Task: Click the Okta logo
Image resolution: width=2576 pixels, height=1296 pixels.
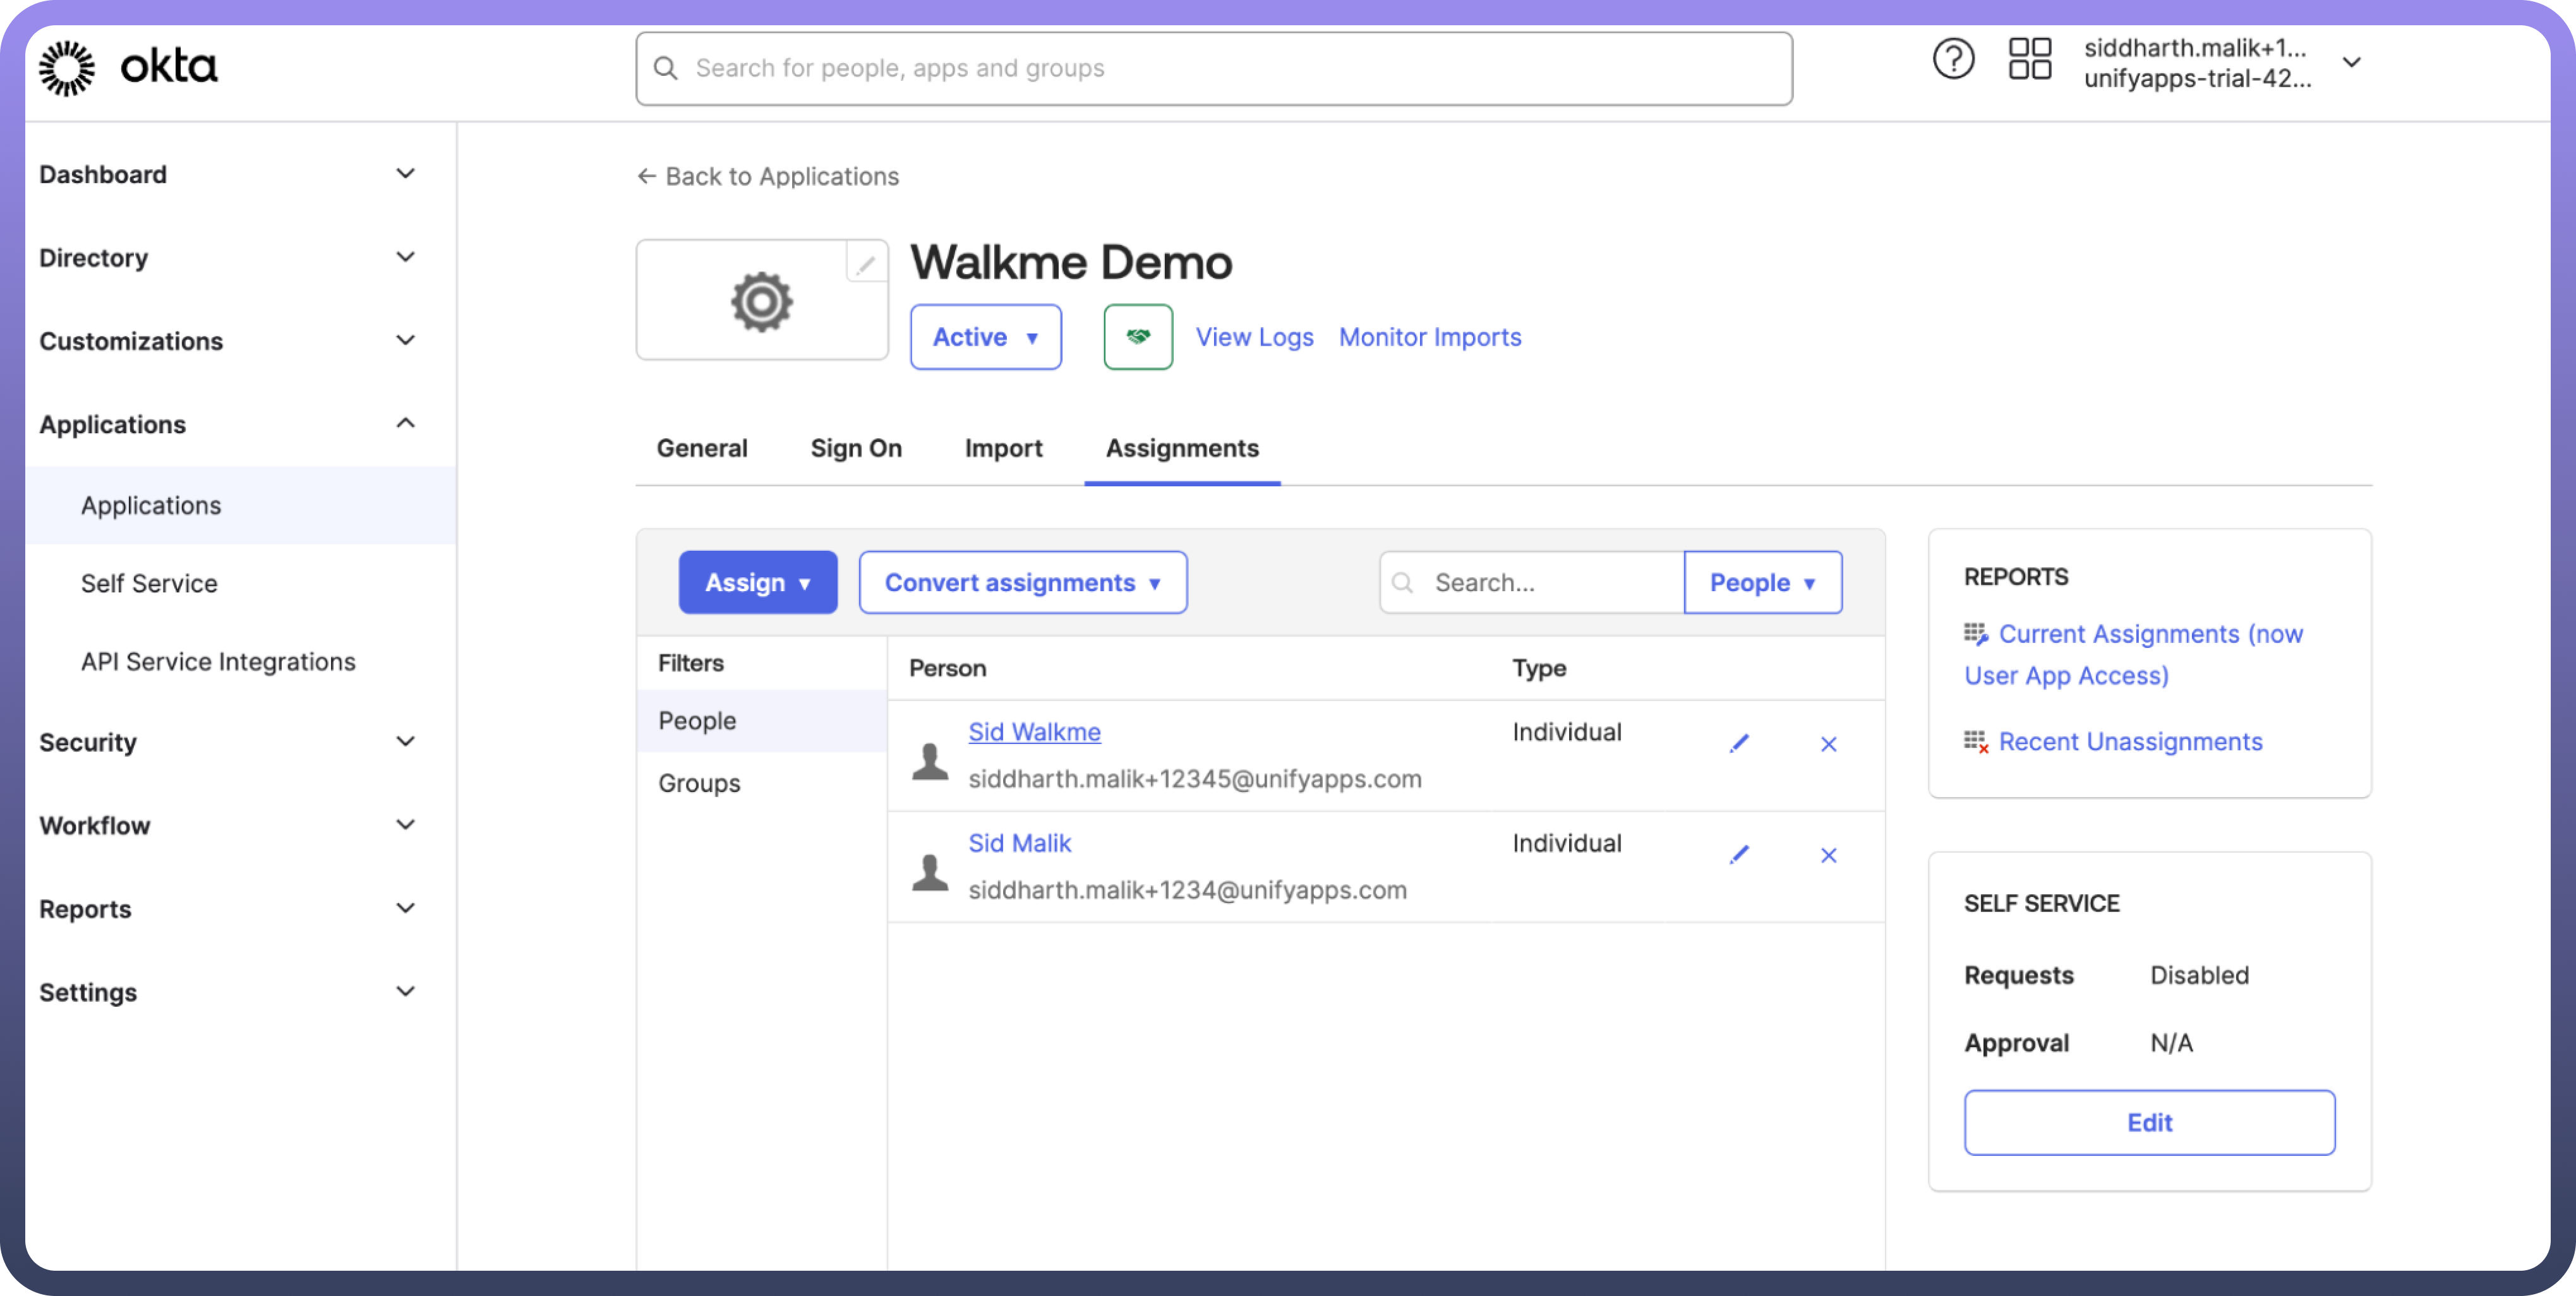Action: point(127,68)
